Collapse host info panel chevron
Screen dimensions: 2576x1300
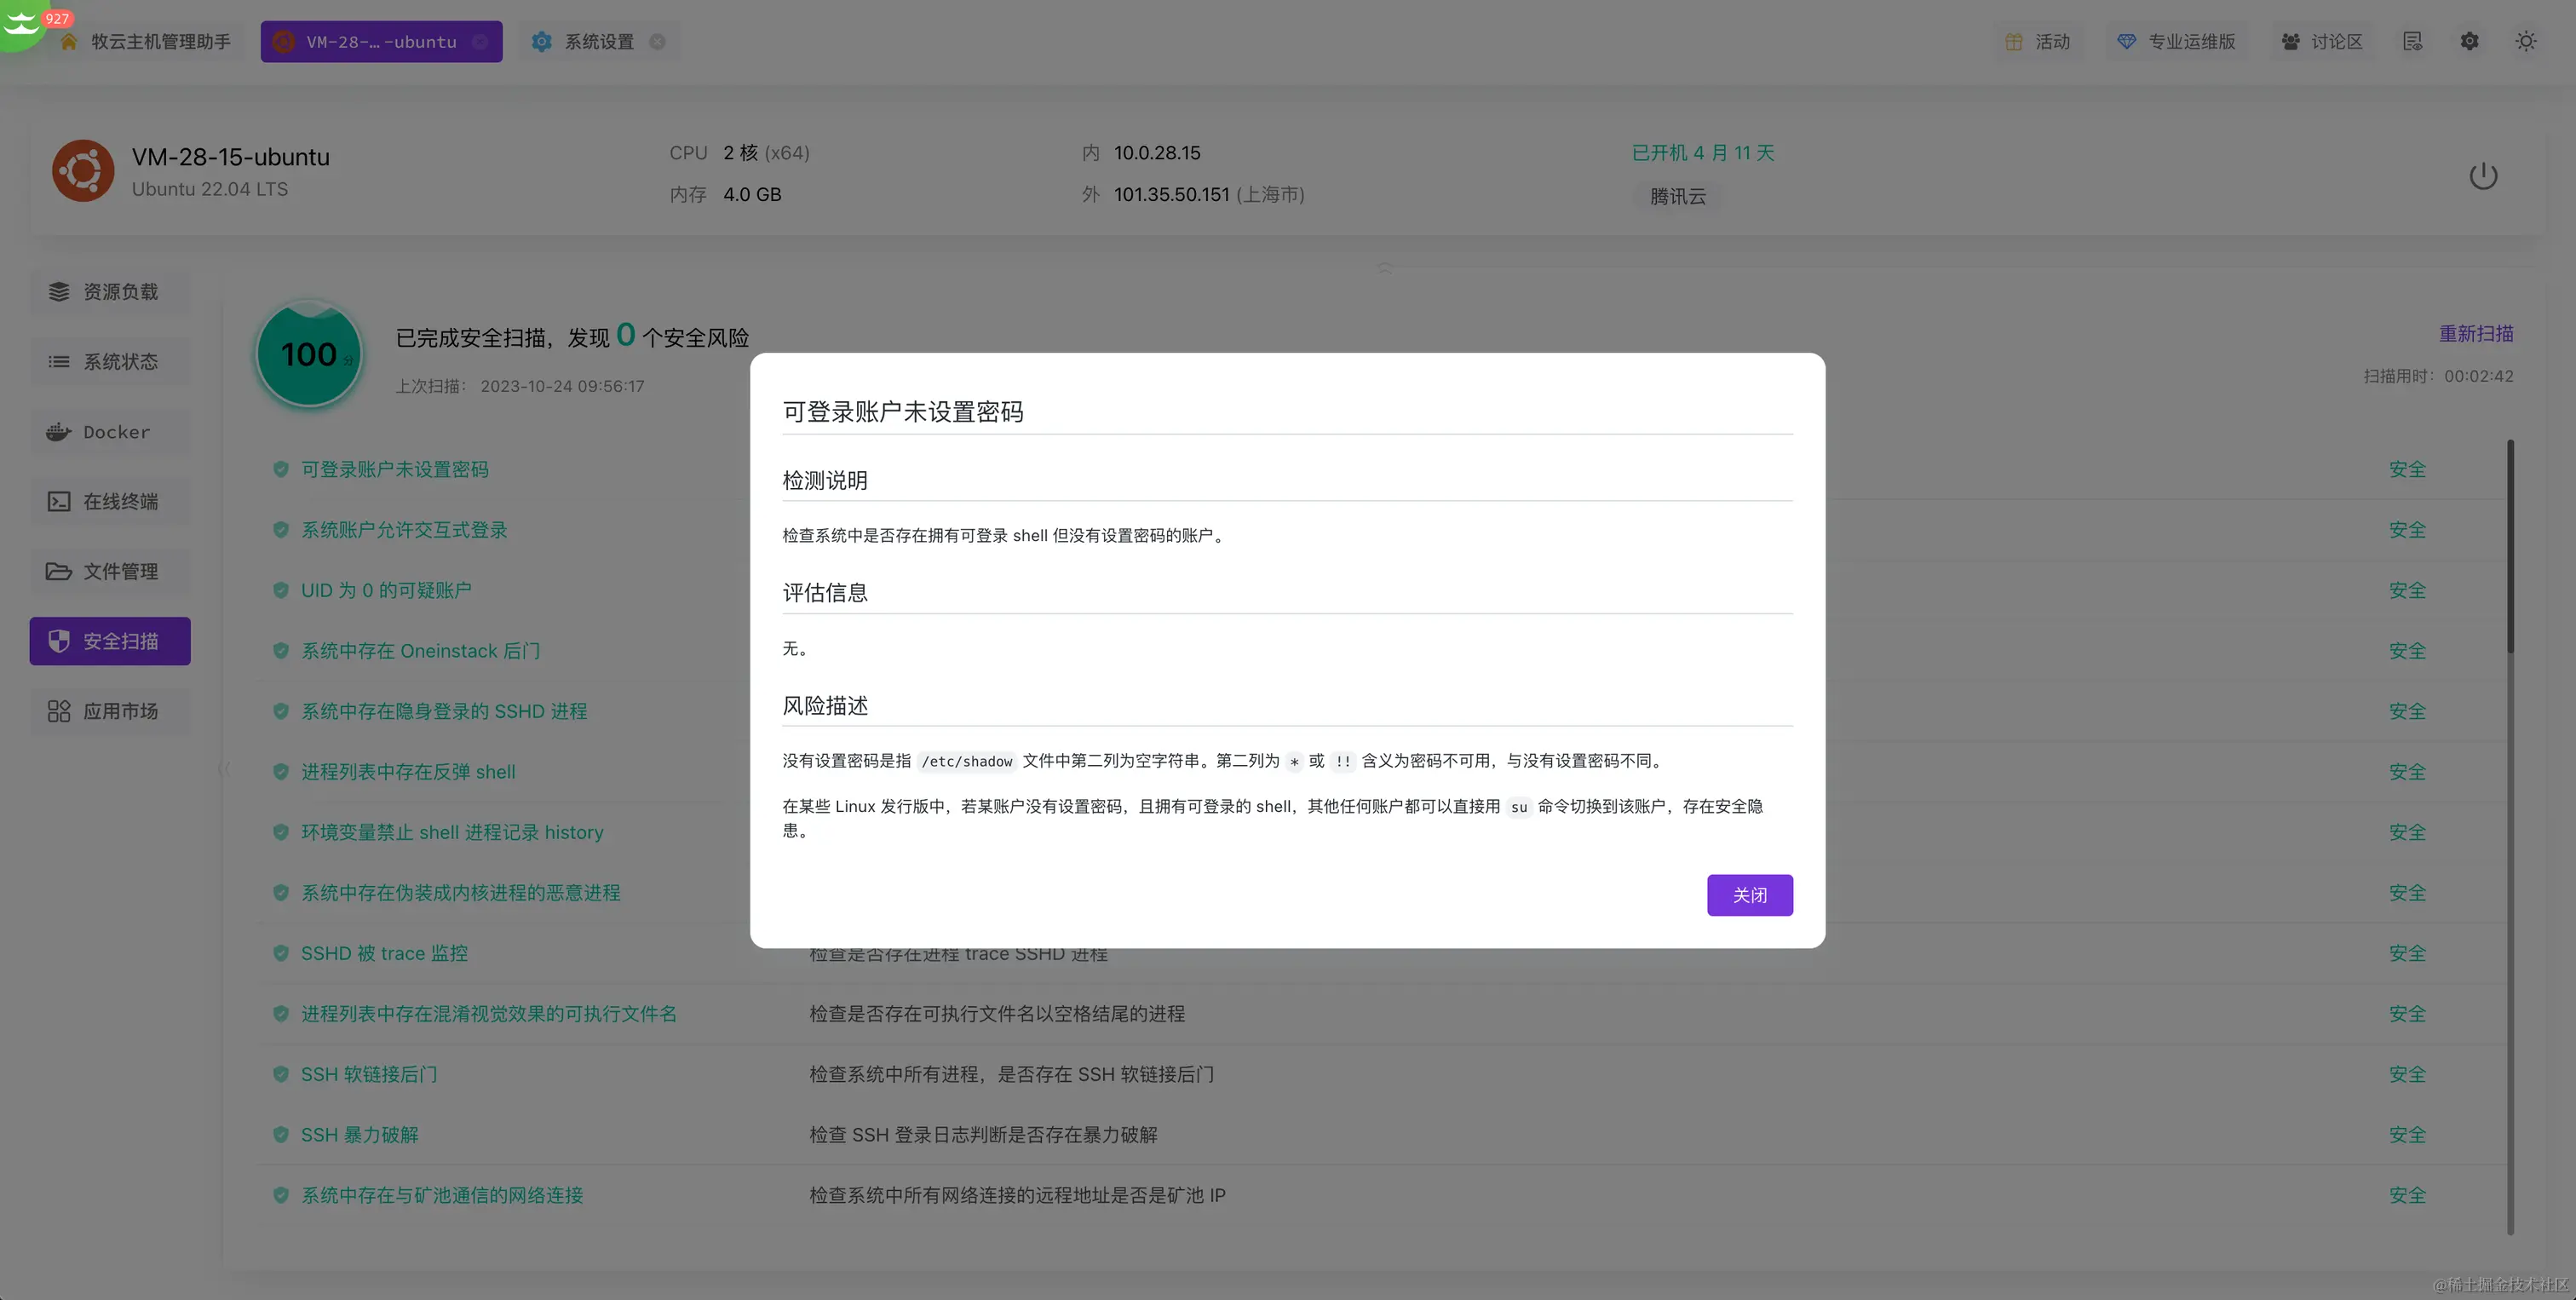[1384, 268]
